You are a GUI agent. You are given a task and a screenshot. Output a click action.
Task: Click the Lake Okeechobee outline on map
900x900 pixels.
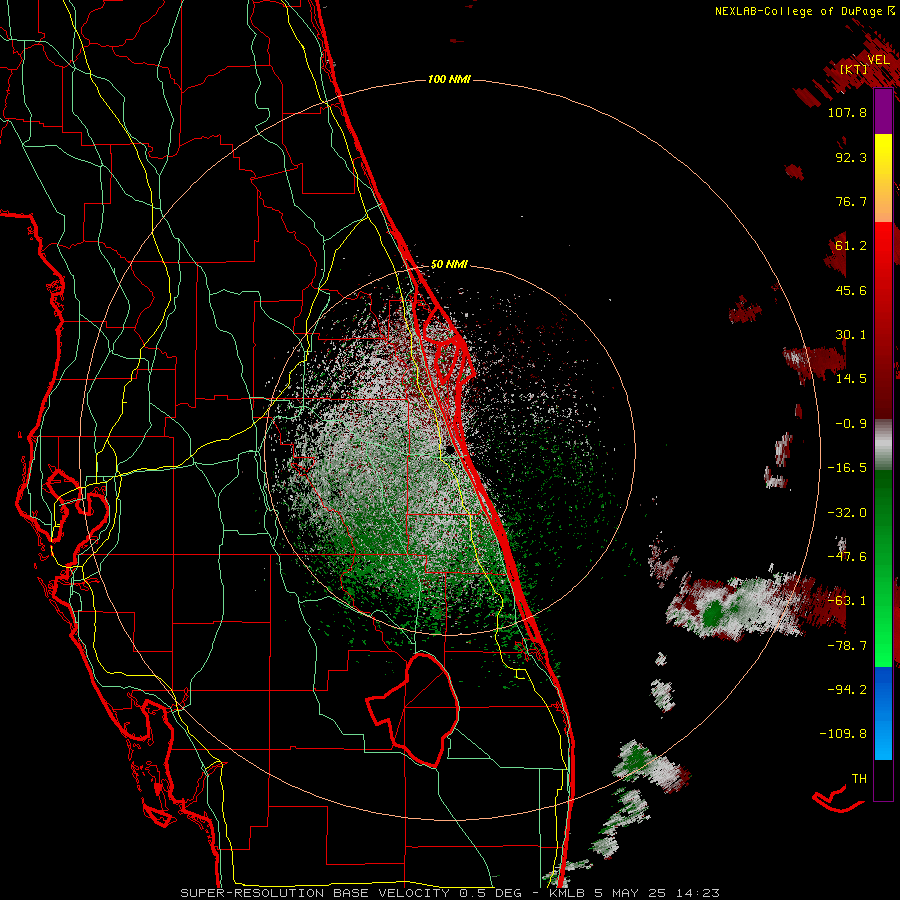tap(413, 709)
